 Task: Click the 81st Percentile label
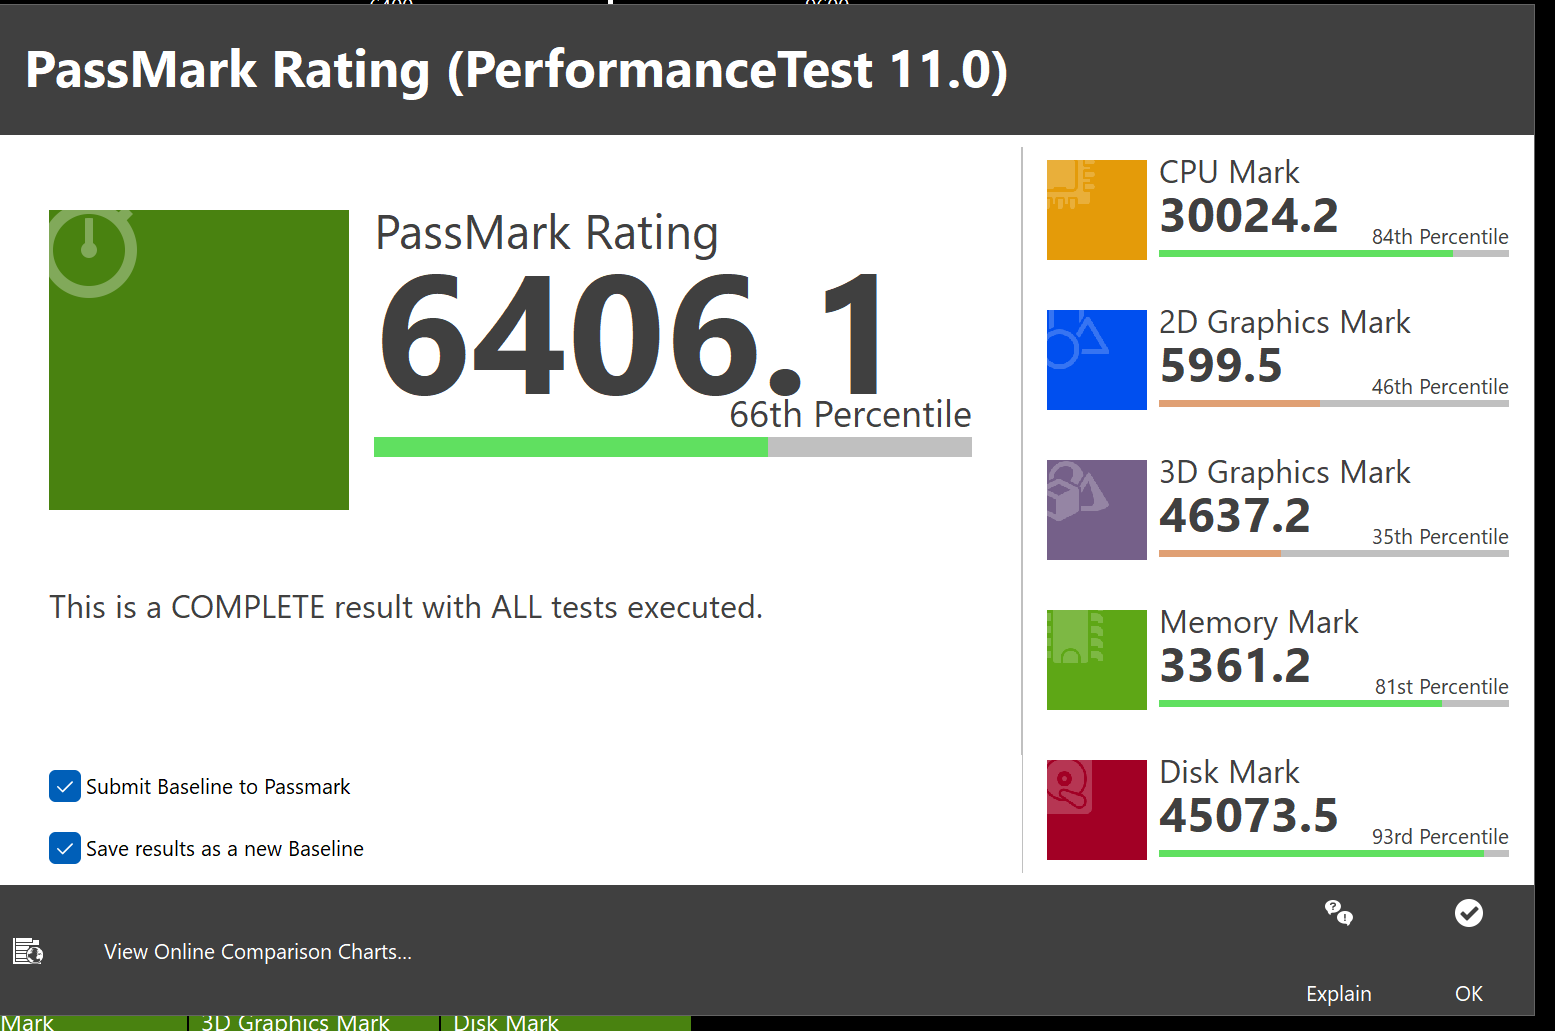pos(1442,687)
